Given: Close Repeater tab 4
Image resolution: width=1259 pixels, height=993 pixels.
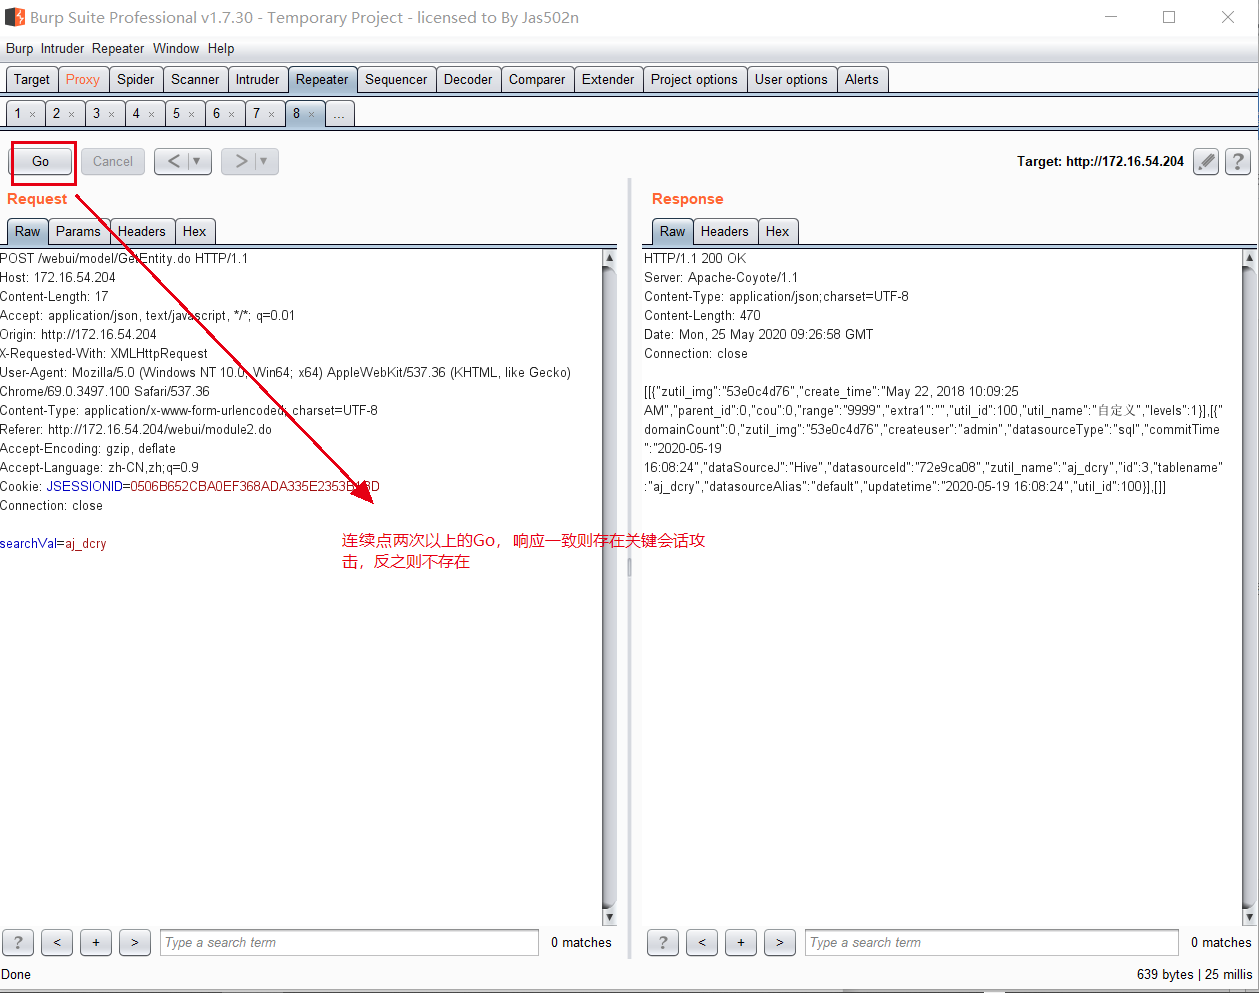Looking at the screenshot, I should pyautogui.click(x=152, y=114).
